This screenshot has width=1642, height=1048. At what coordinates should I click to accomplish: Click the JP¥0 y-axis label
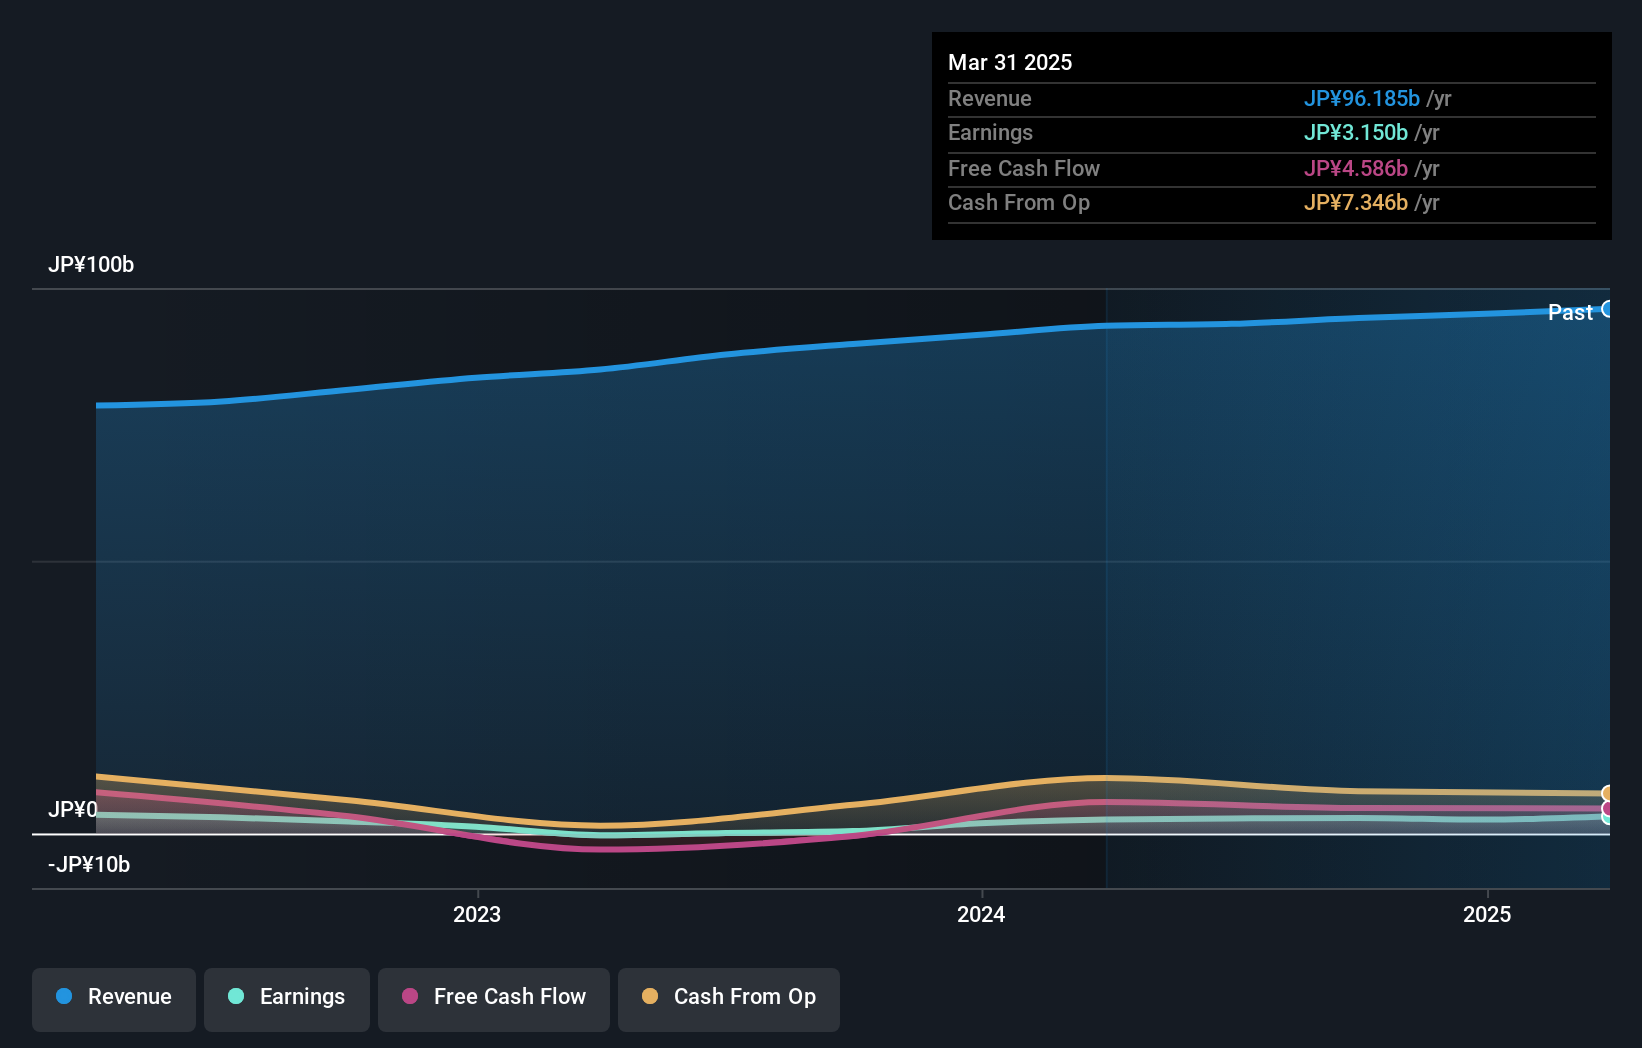[73, 809]
